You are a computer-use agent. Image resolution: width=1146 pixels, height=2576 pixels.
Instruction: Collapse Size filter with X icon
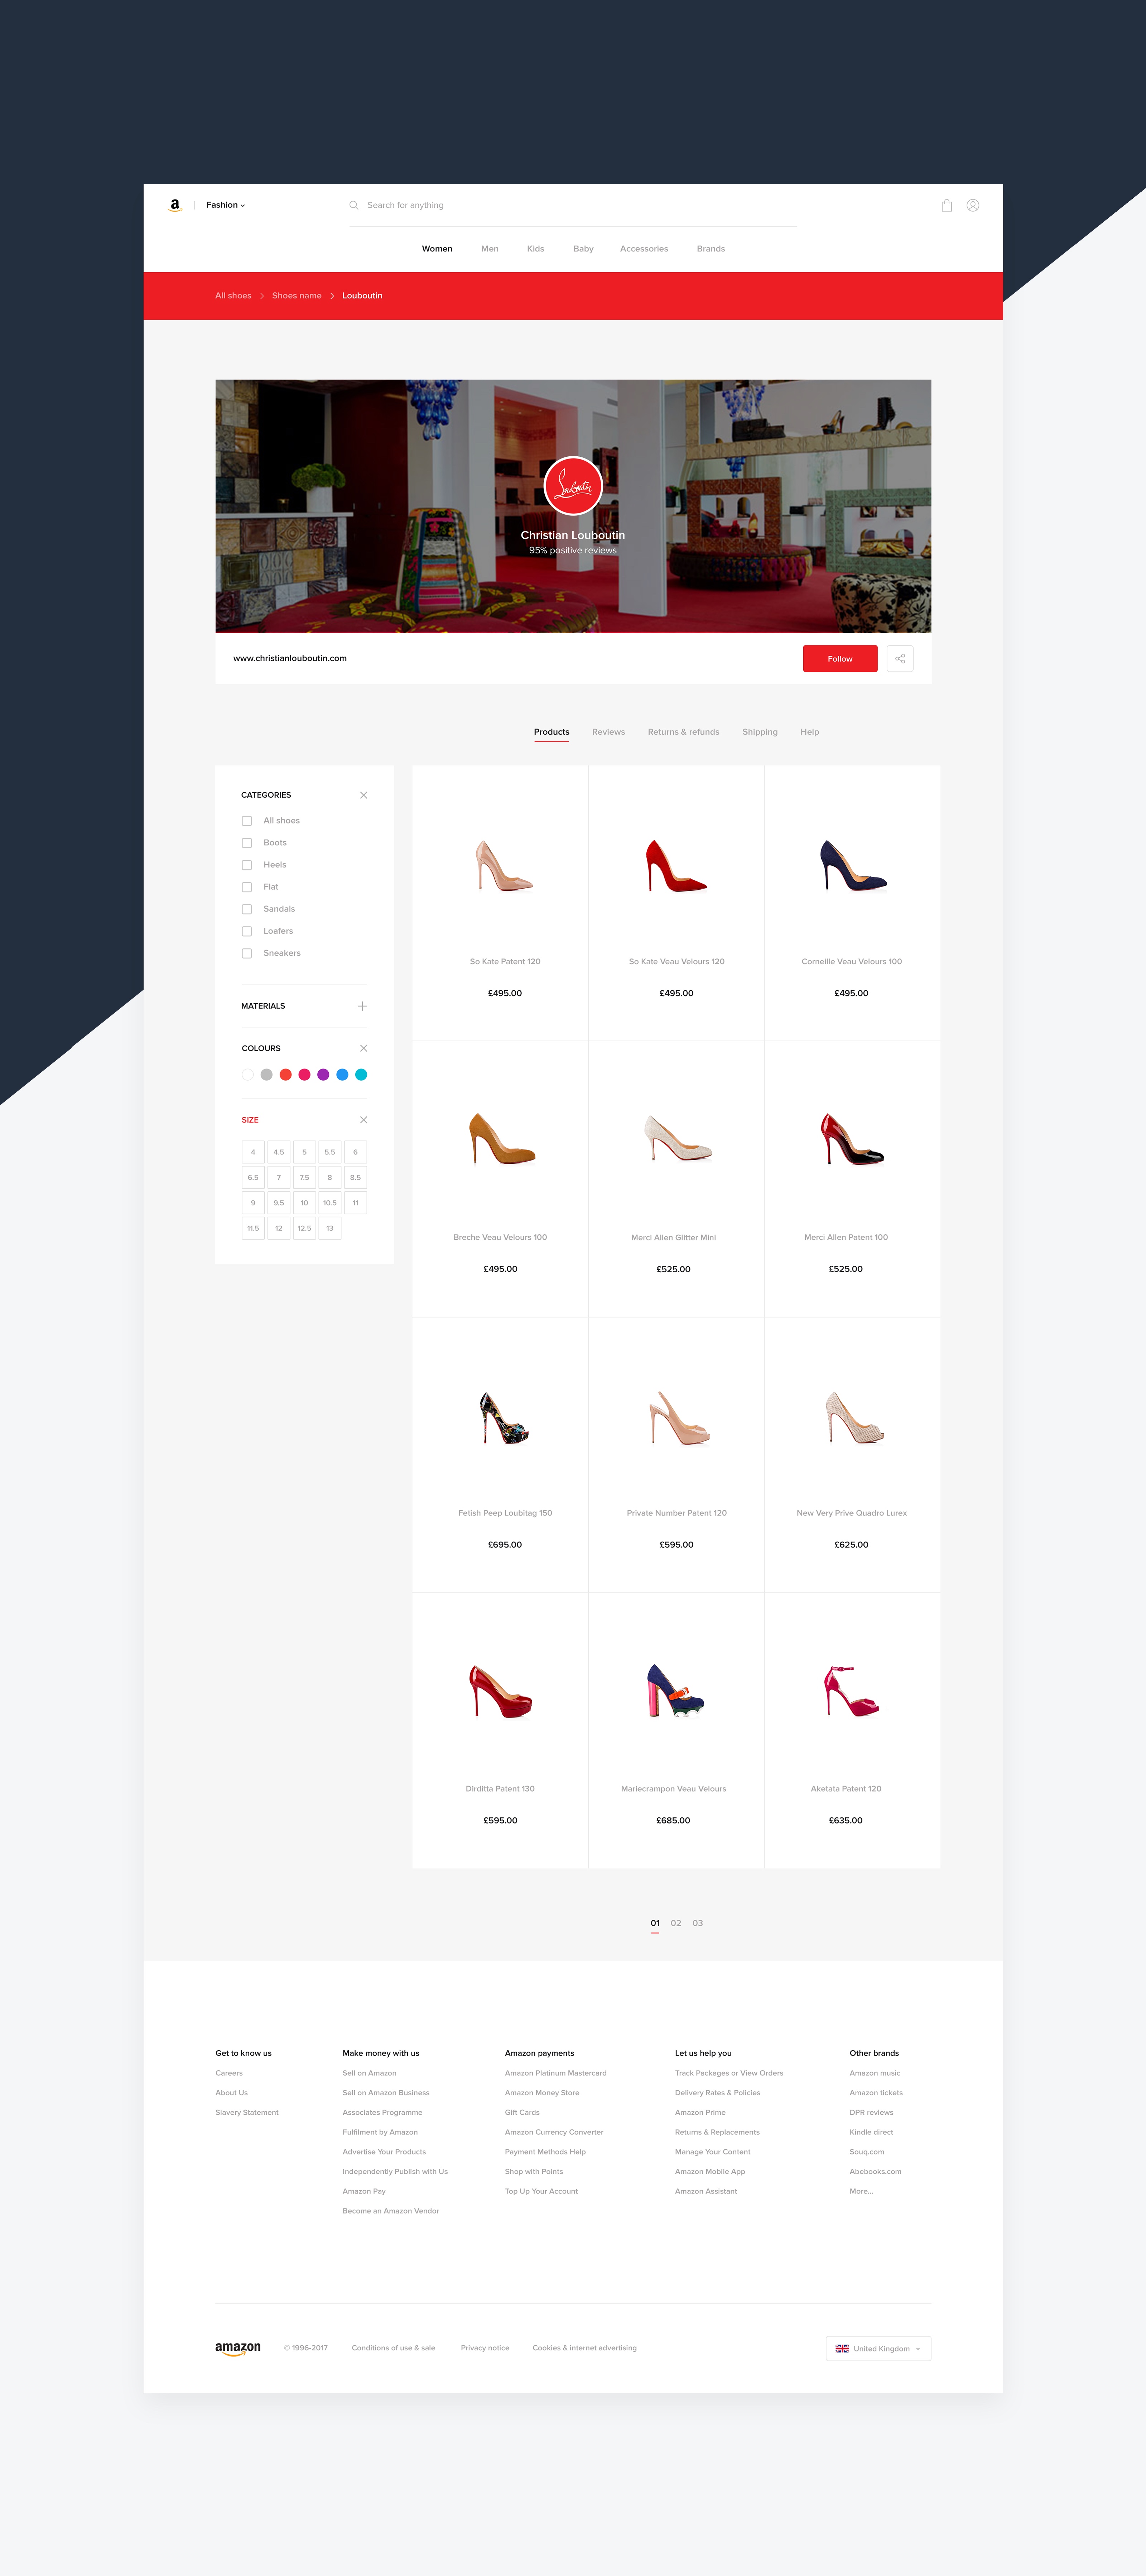tap(363, 1120)
